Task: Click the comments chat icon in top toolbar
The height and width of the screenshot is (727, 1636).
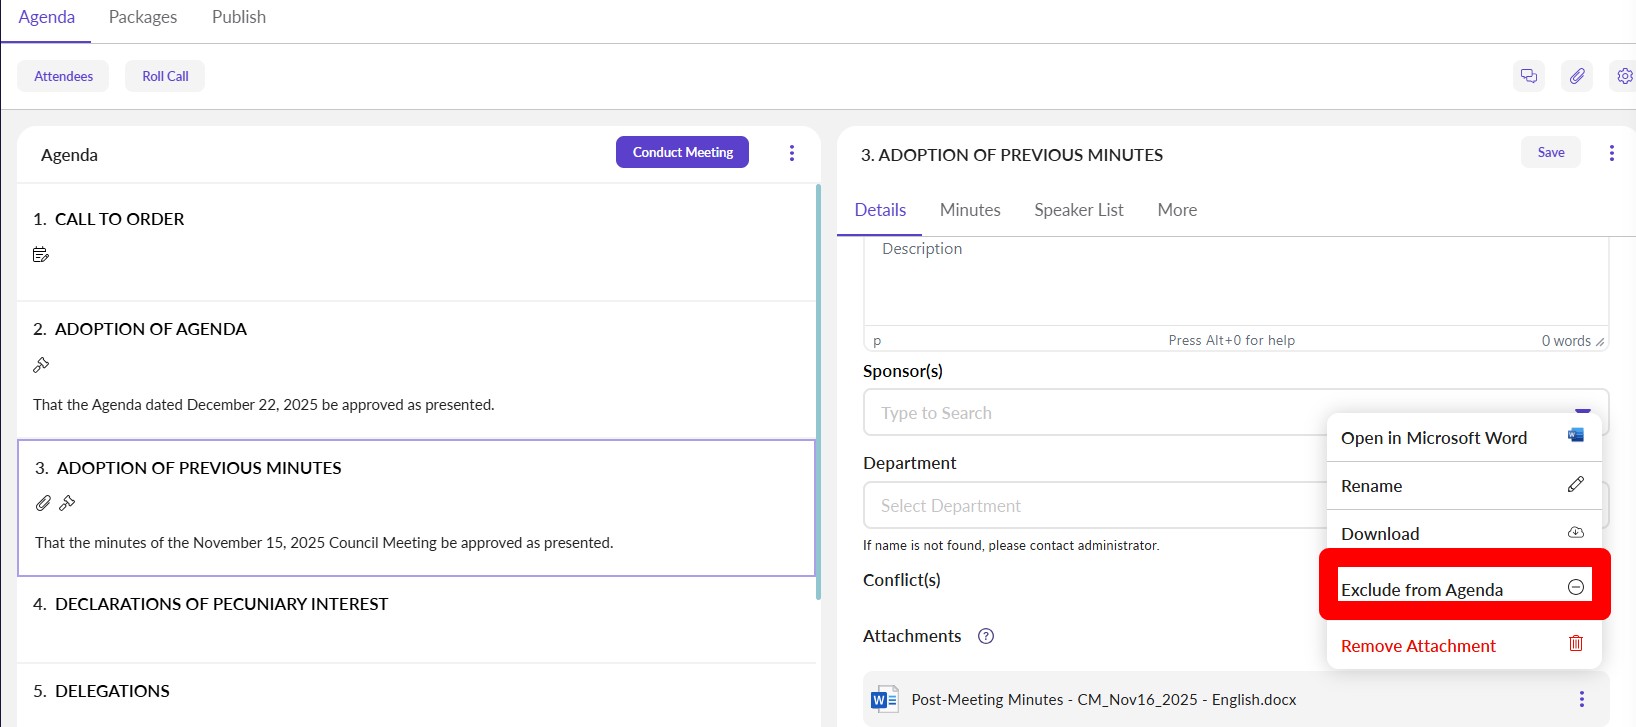Action: coord(1528,76)
